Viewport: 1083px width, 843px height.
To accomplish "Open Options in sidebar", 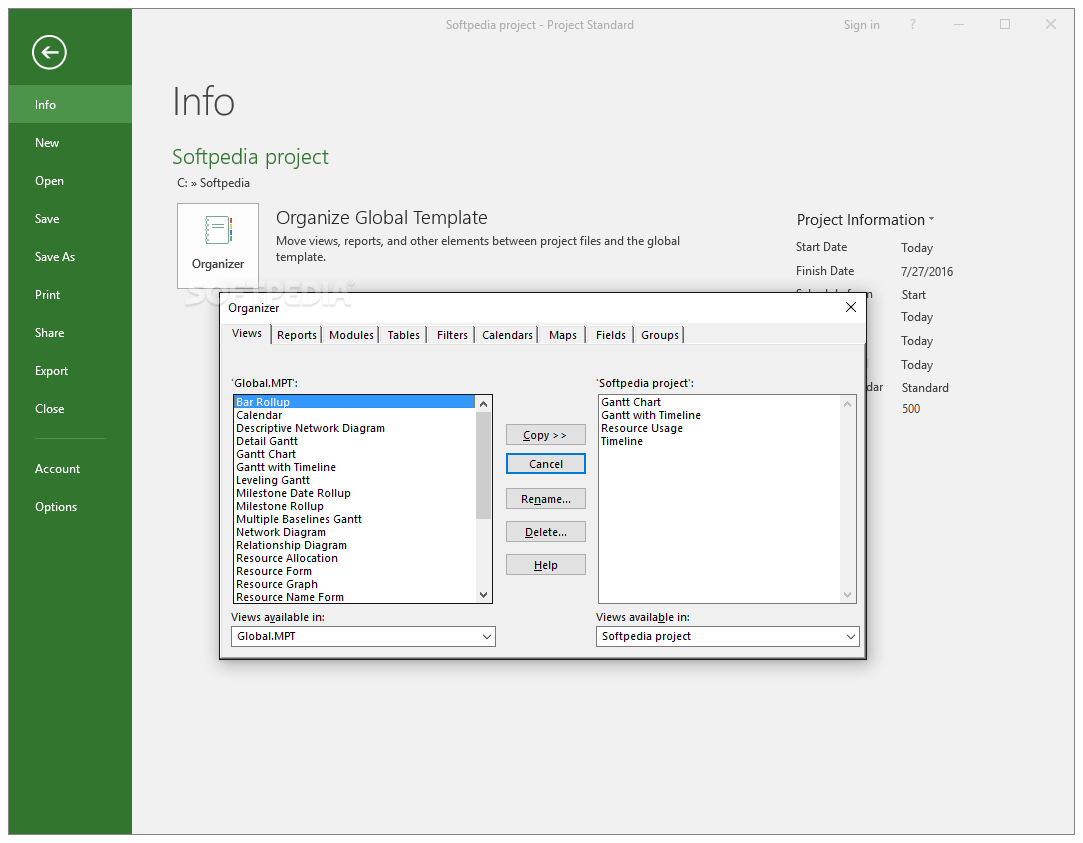I will coord(70,507).
